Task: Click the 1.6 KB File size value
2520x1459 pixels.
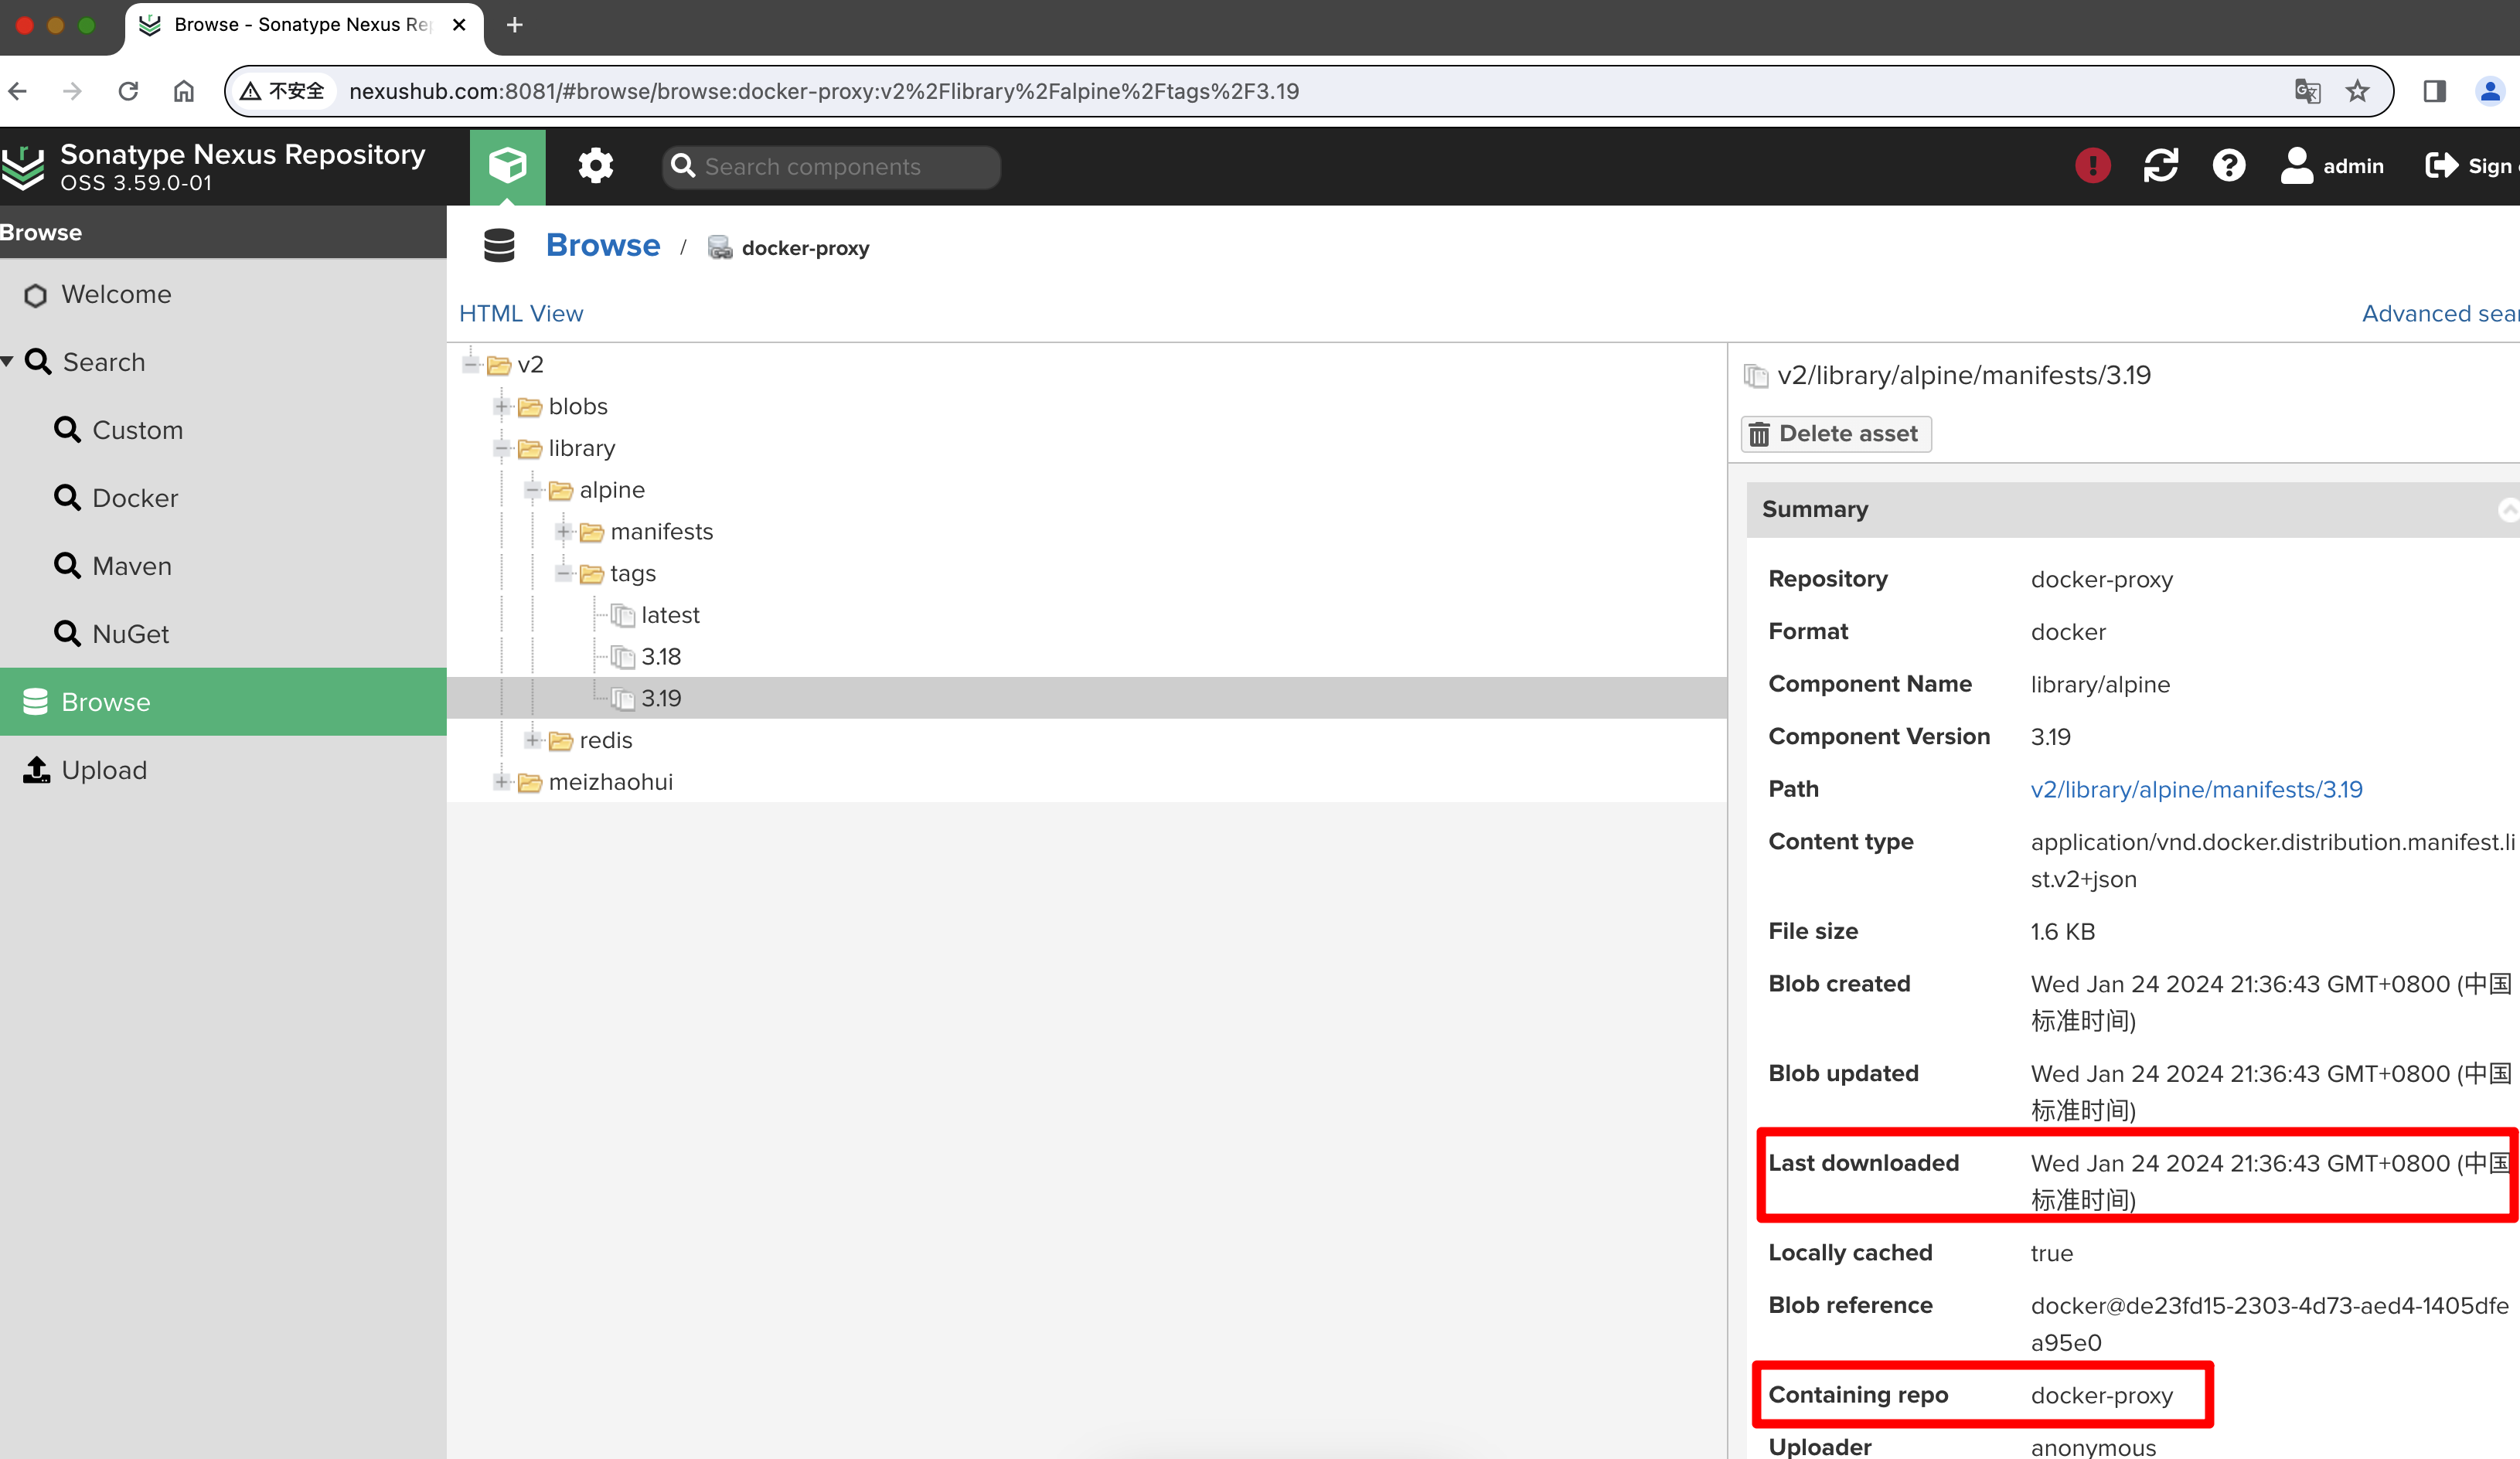Action: click(2062, 931)
